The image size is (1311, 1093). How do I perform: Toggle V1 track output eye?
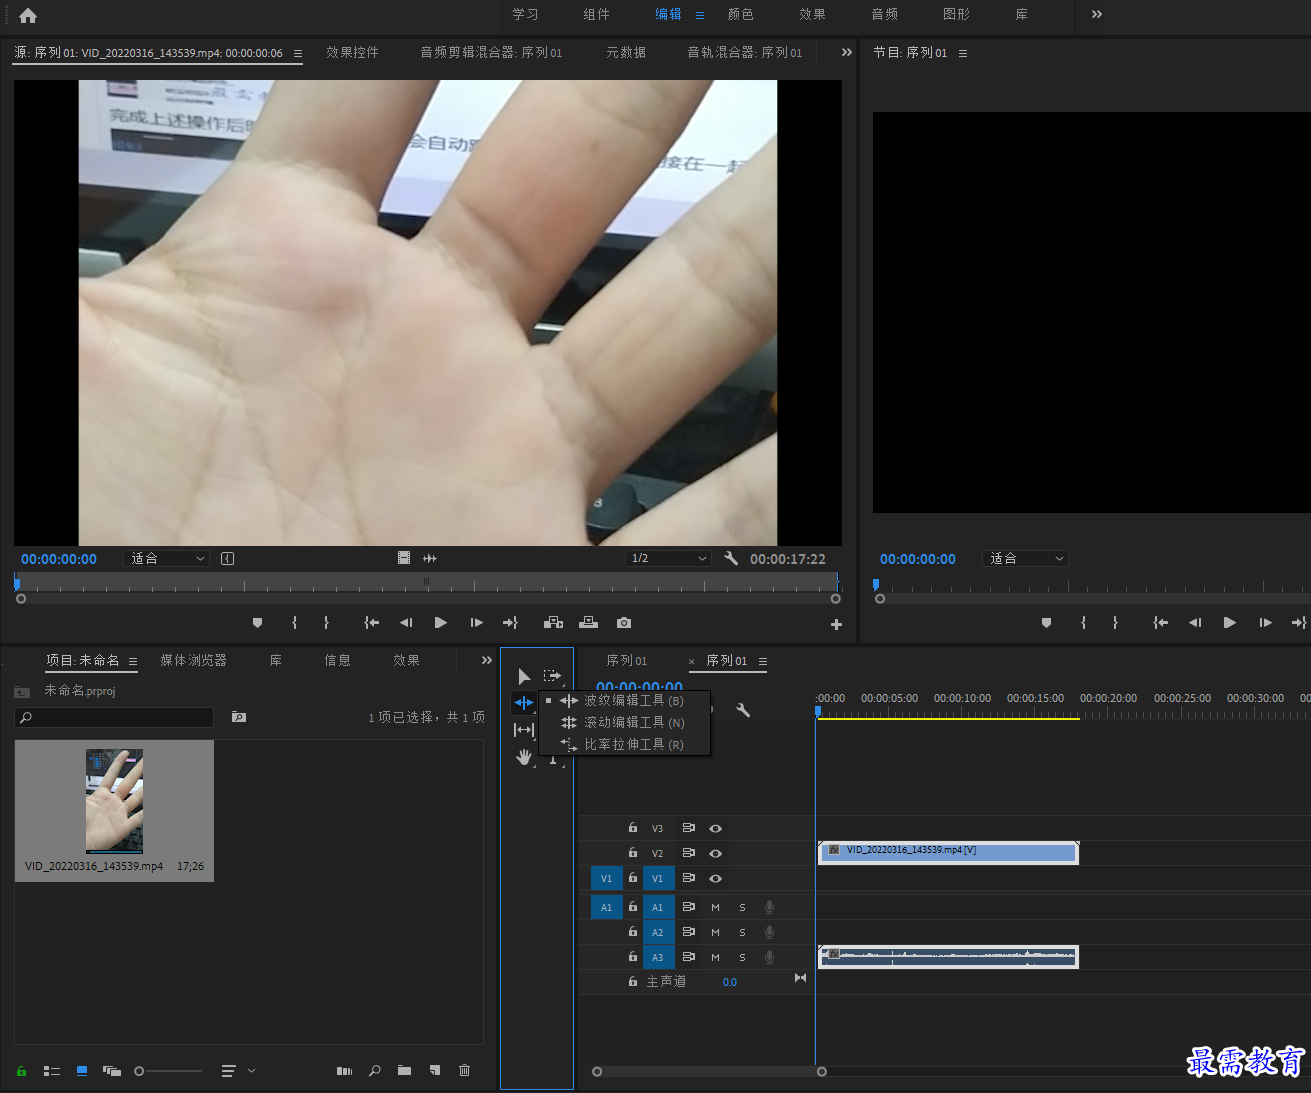tap(715, 879)
